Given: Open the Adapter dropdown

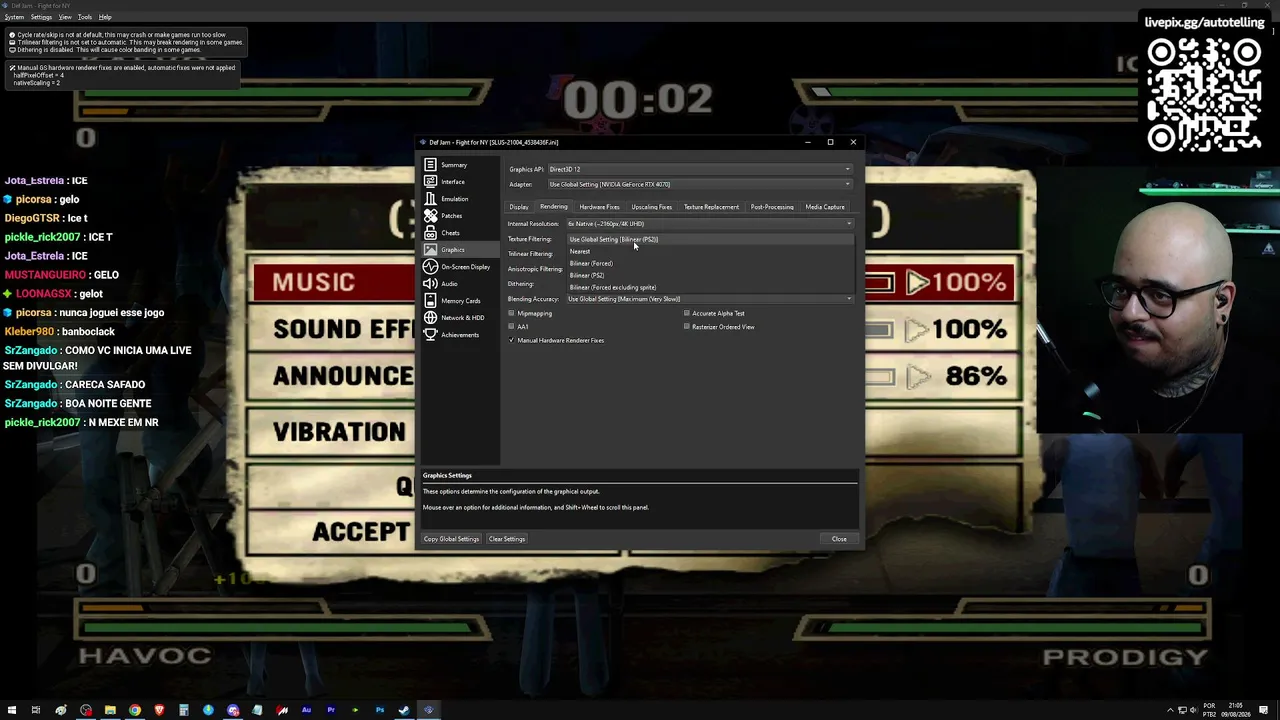Looking at the screenshot, I should 700,184.
